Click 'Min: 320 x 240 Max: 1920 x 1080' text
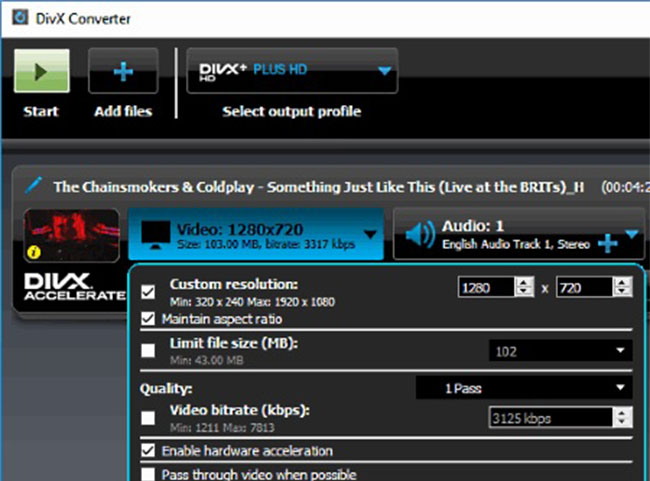 [252, 302]
